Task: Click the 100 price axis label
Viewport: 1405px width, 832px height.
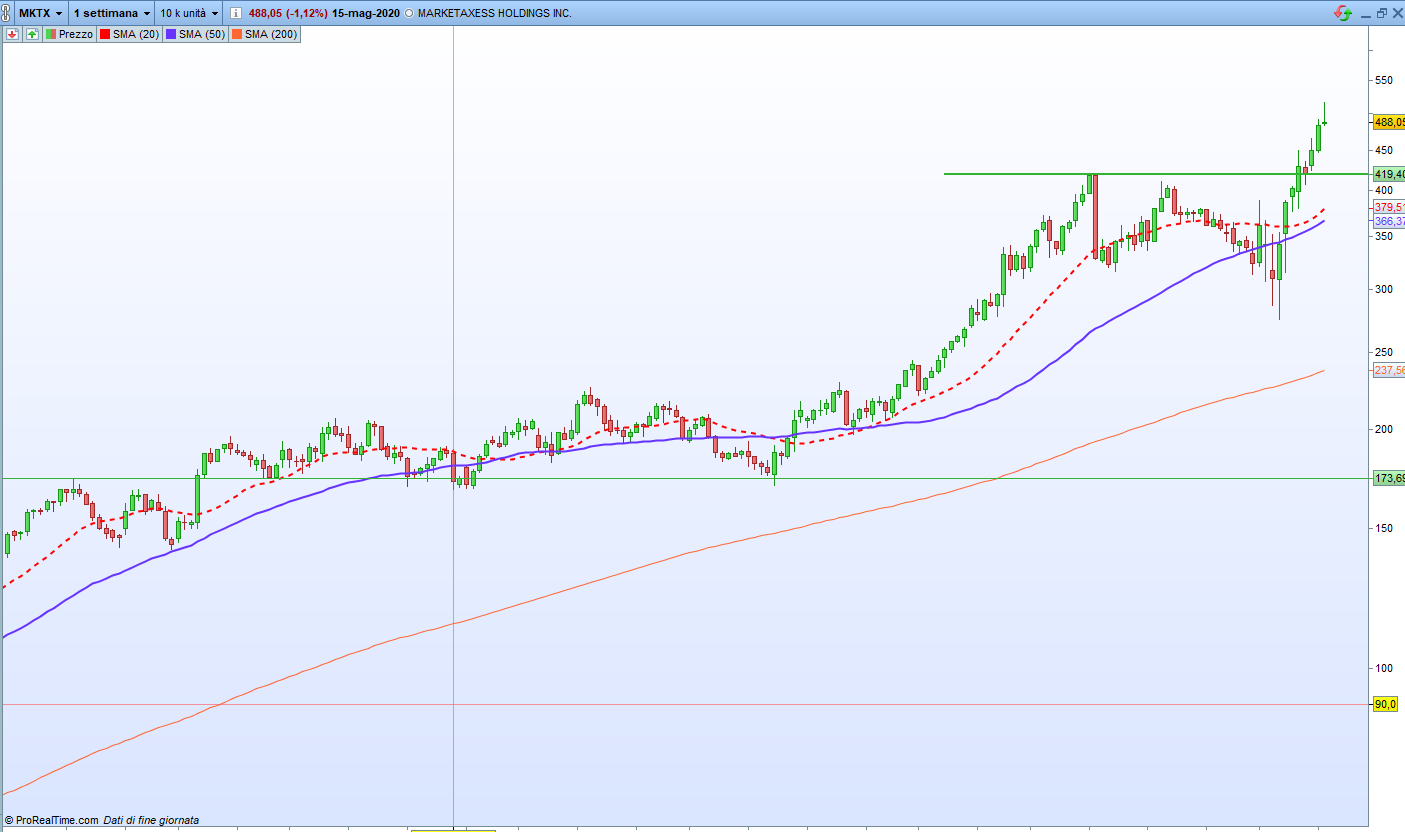Action: 1384,668
